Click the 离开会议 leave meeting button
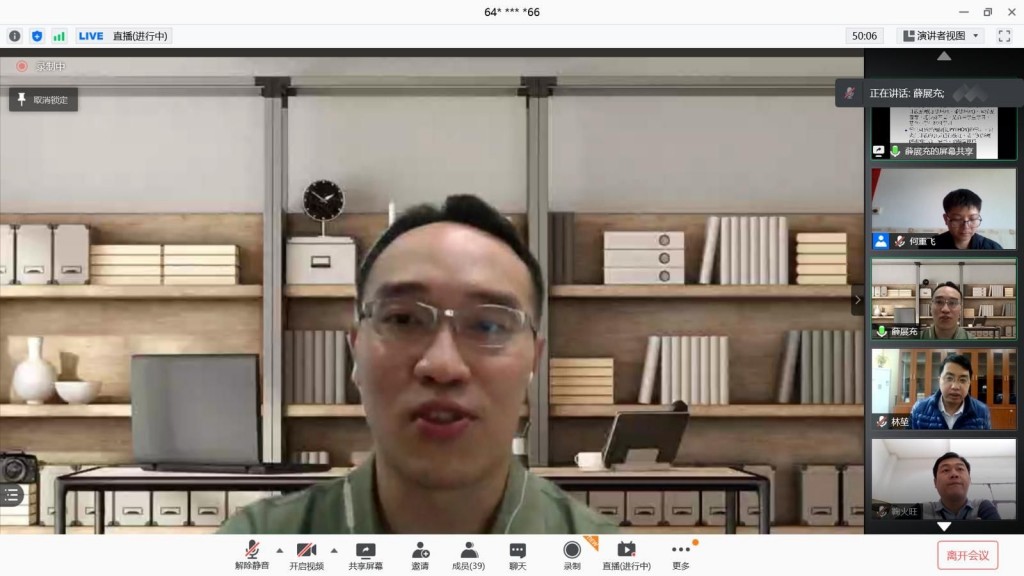Screen dimensions: 1024x576 pos(967,555)
